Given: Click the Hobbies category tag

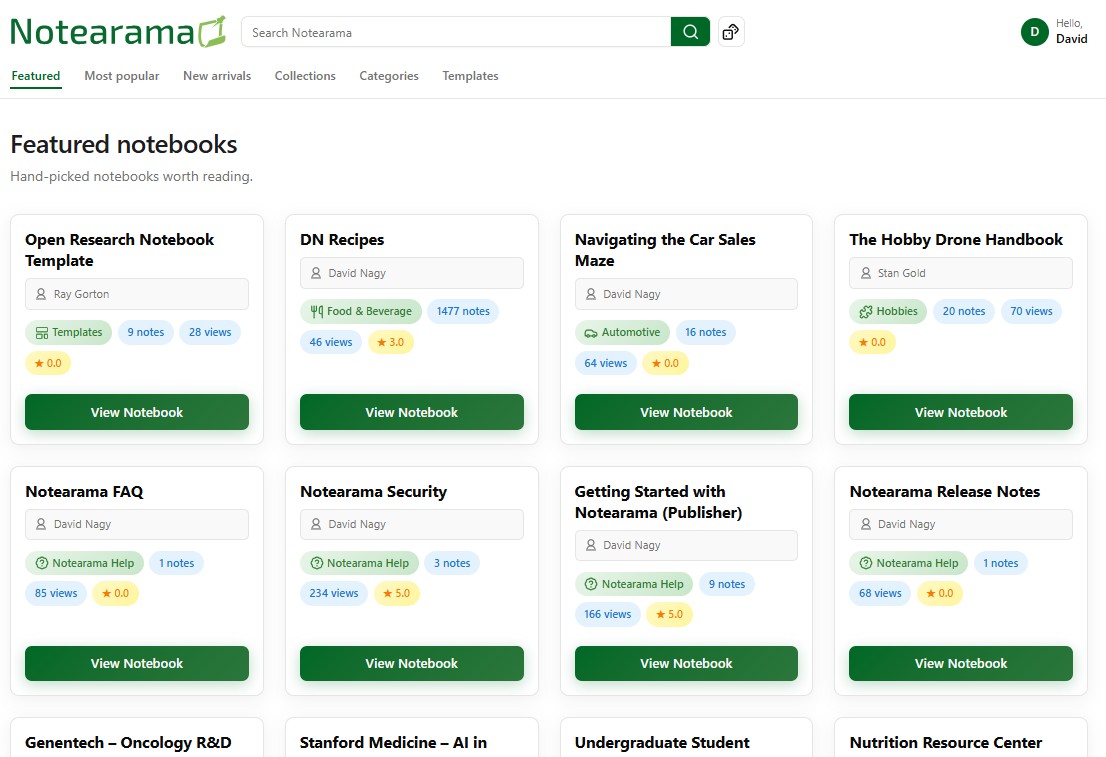Looking at the screenshot, I should (888, 311).
